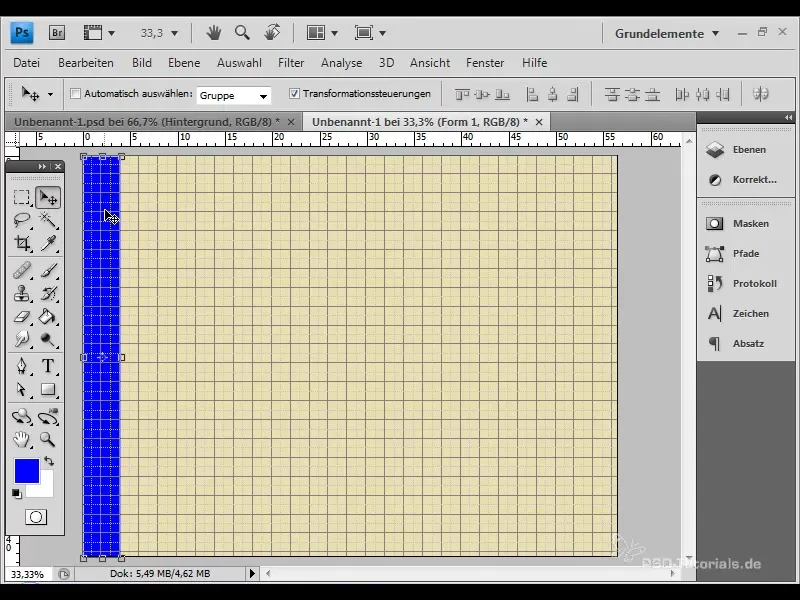Open the Gruppe dropdown
This screenshot has width=800, height=600.
coord(234,95)
